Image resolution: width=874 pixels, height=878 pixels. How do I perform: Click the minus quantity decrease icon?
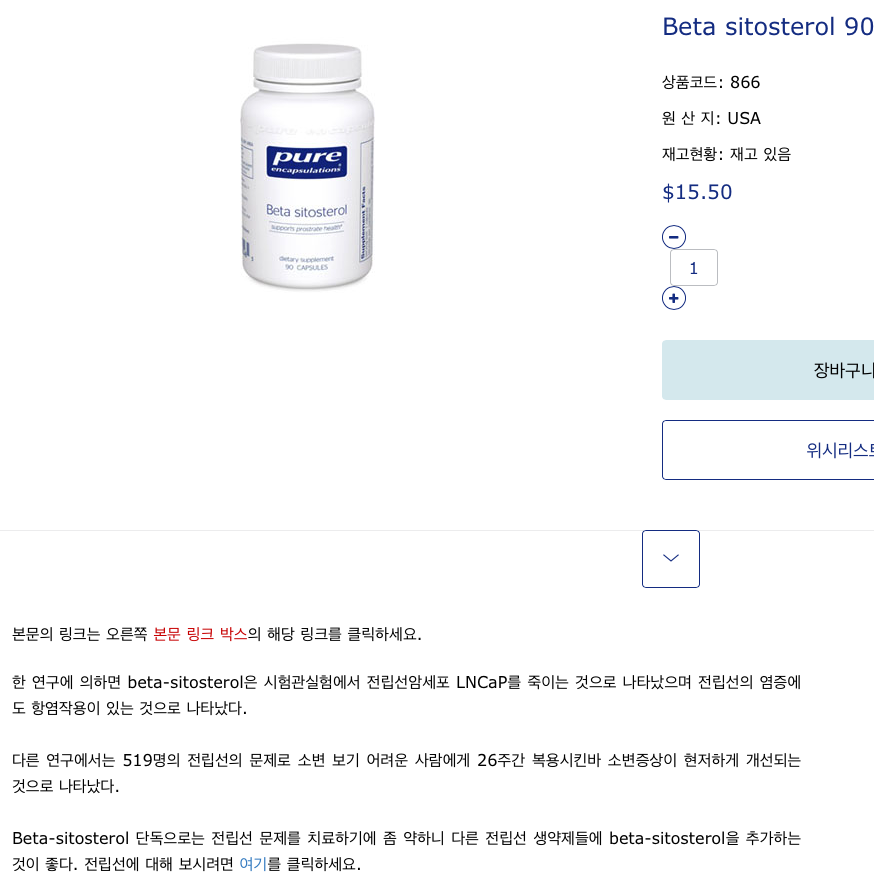[x=674, y=237]
